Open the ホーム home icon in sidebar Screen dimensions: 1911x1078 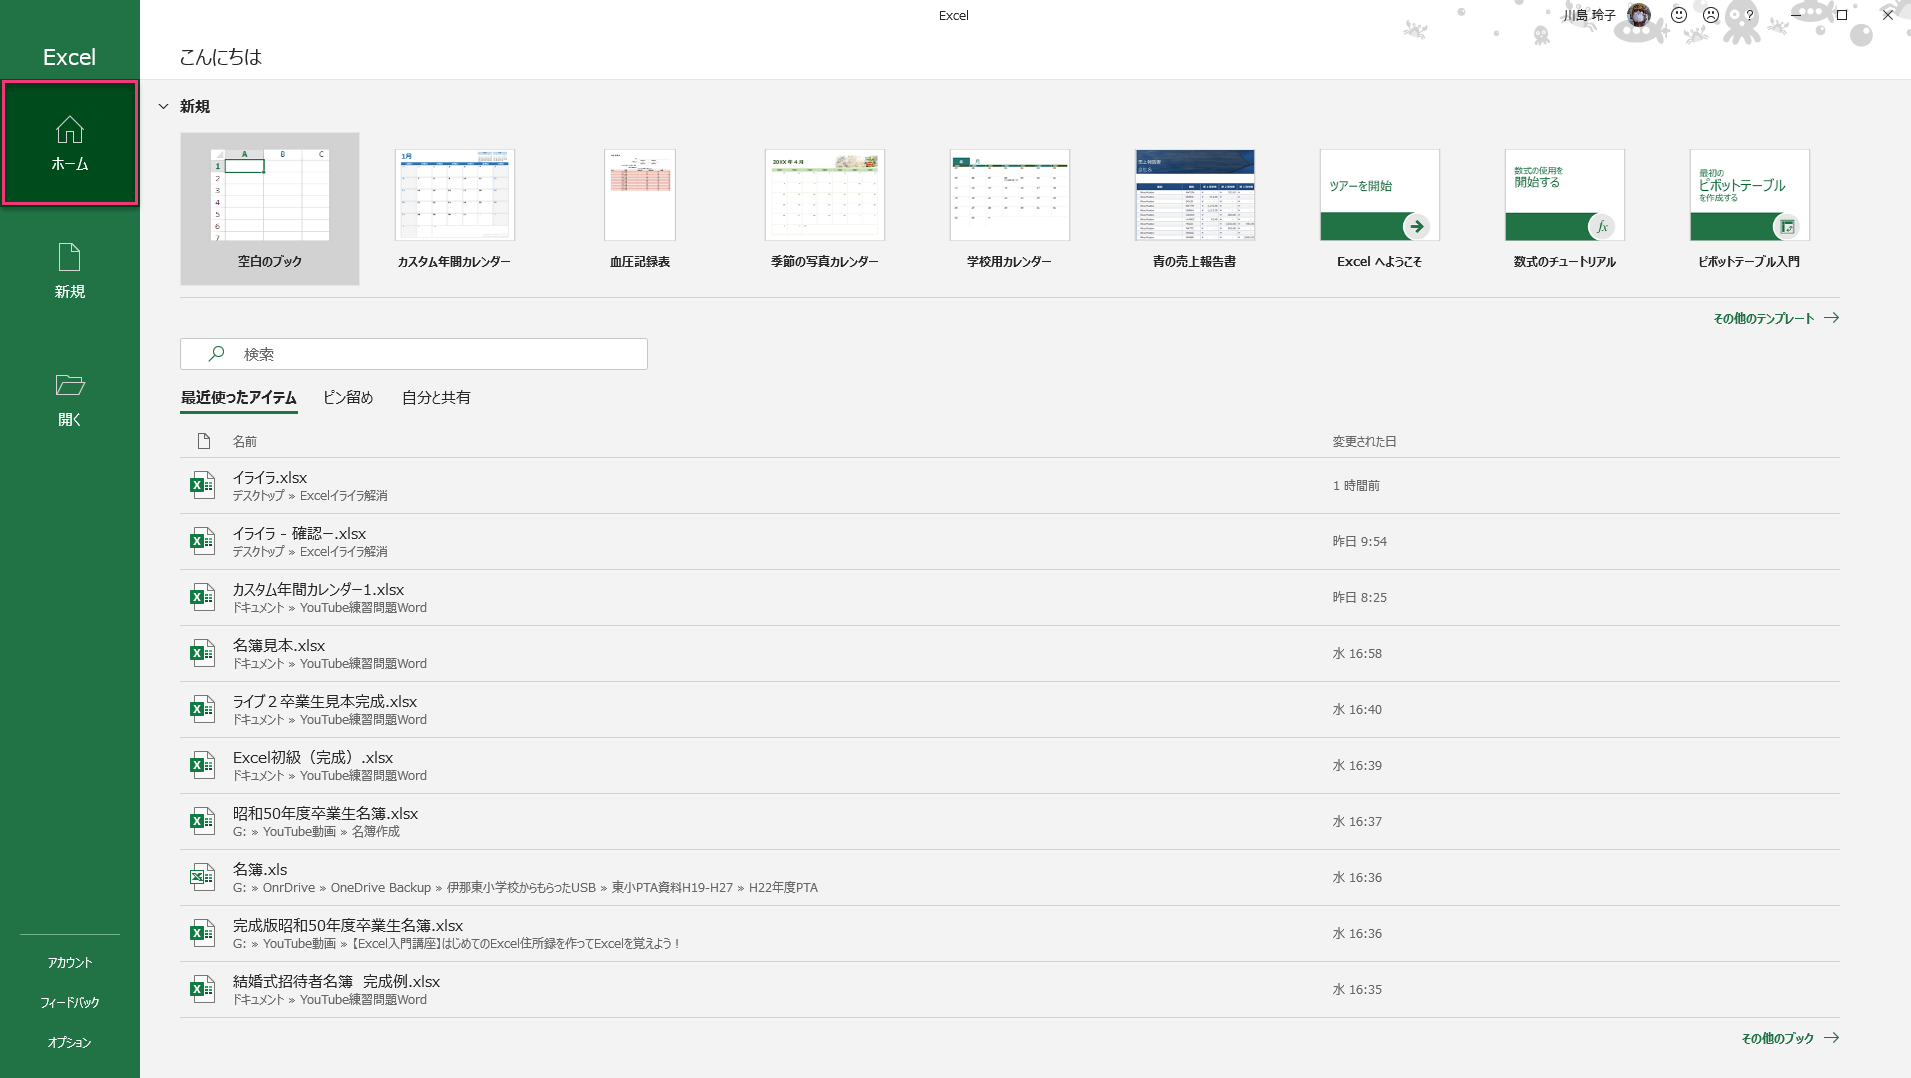tap(70, 130)
